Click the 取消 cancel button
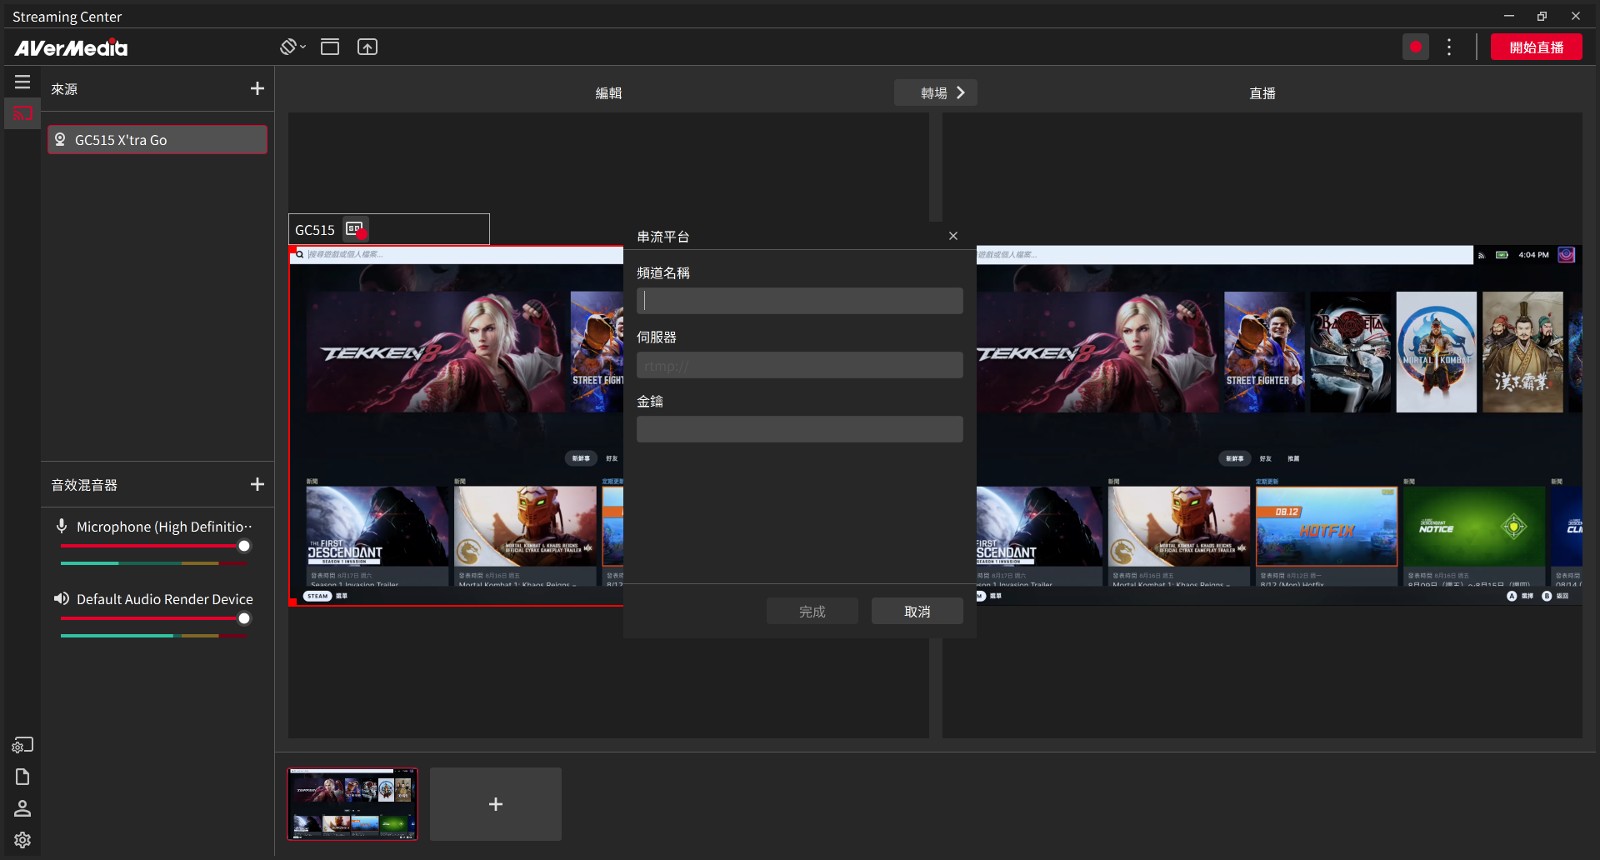This screenshot has height=860, width=1600. [x=917, y=611]
